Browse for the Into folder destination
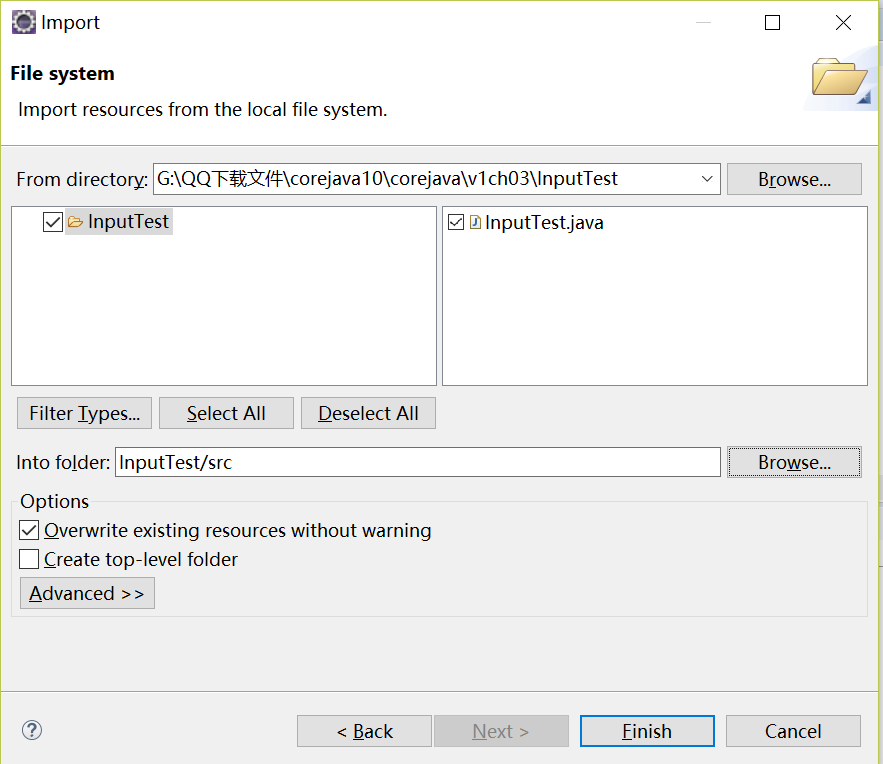The image size is (883, 764). pos(794,462)
